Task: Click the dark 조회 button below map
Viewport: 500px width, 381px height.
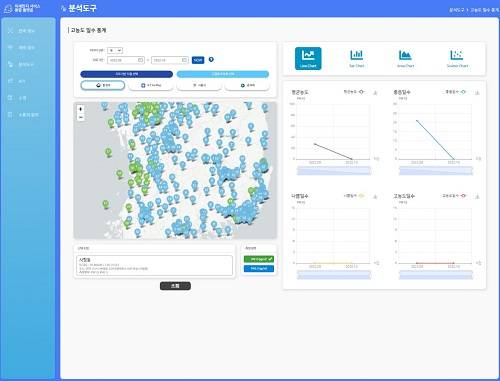Action: coord(175,286)
